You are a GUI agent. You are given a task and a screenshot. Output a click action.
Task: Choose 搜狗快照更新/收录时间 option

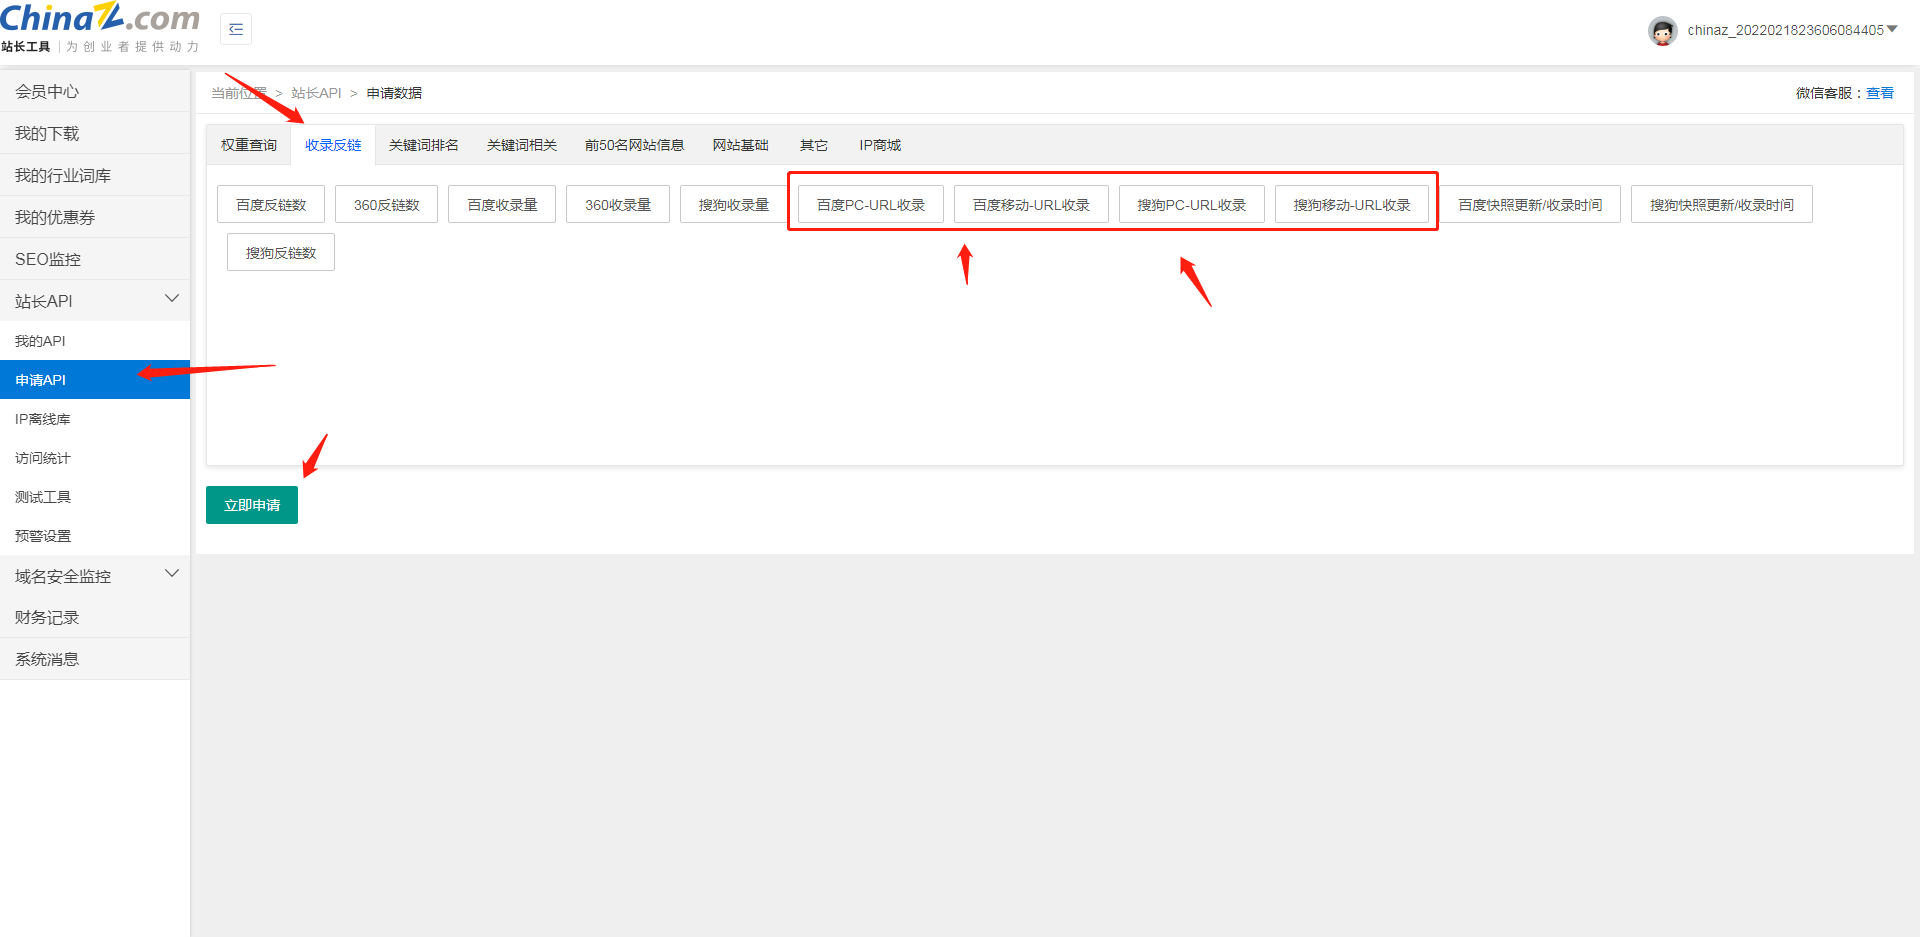pyautogui.click(x=1722, y=204)
